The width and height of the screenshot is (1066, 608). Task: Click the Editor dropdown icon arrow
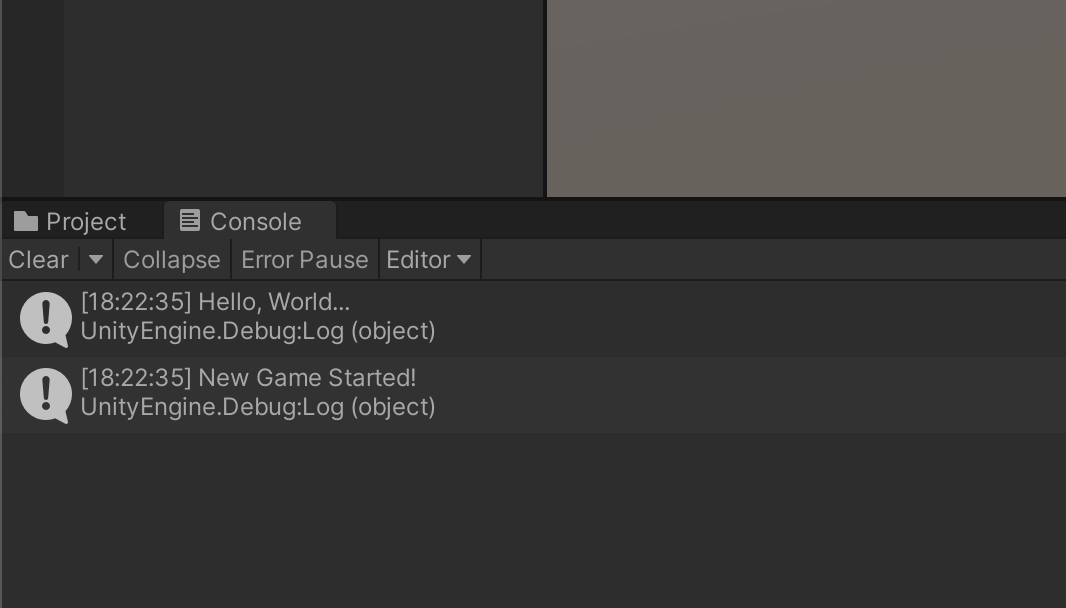463,259
